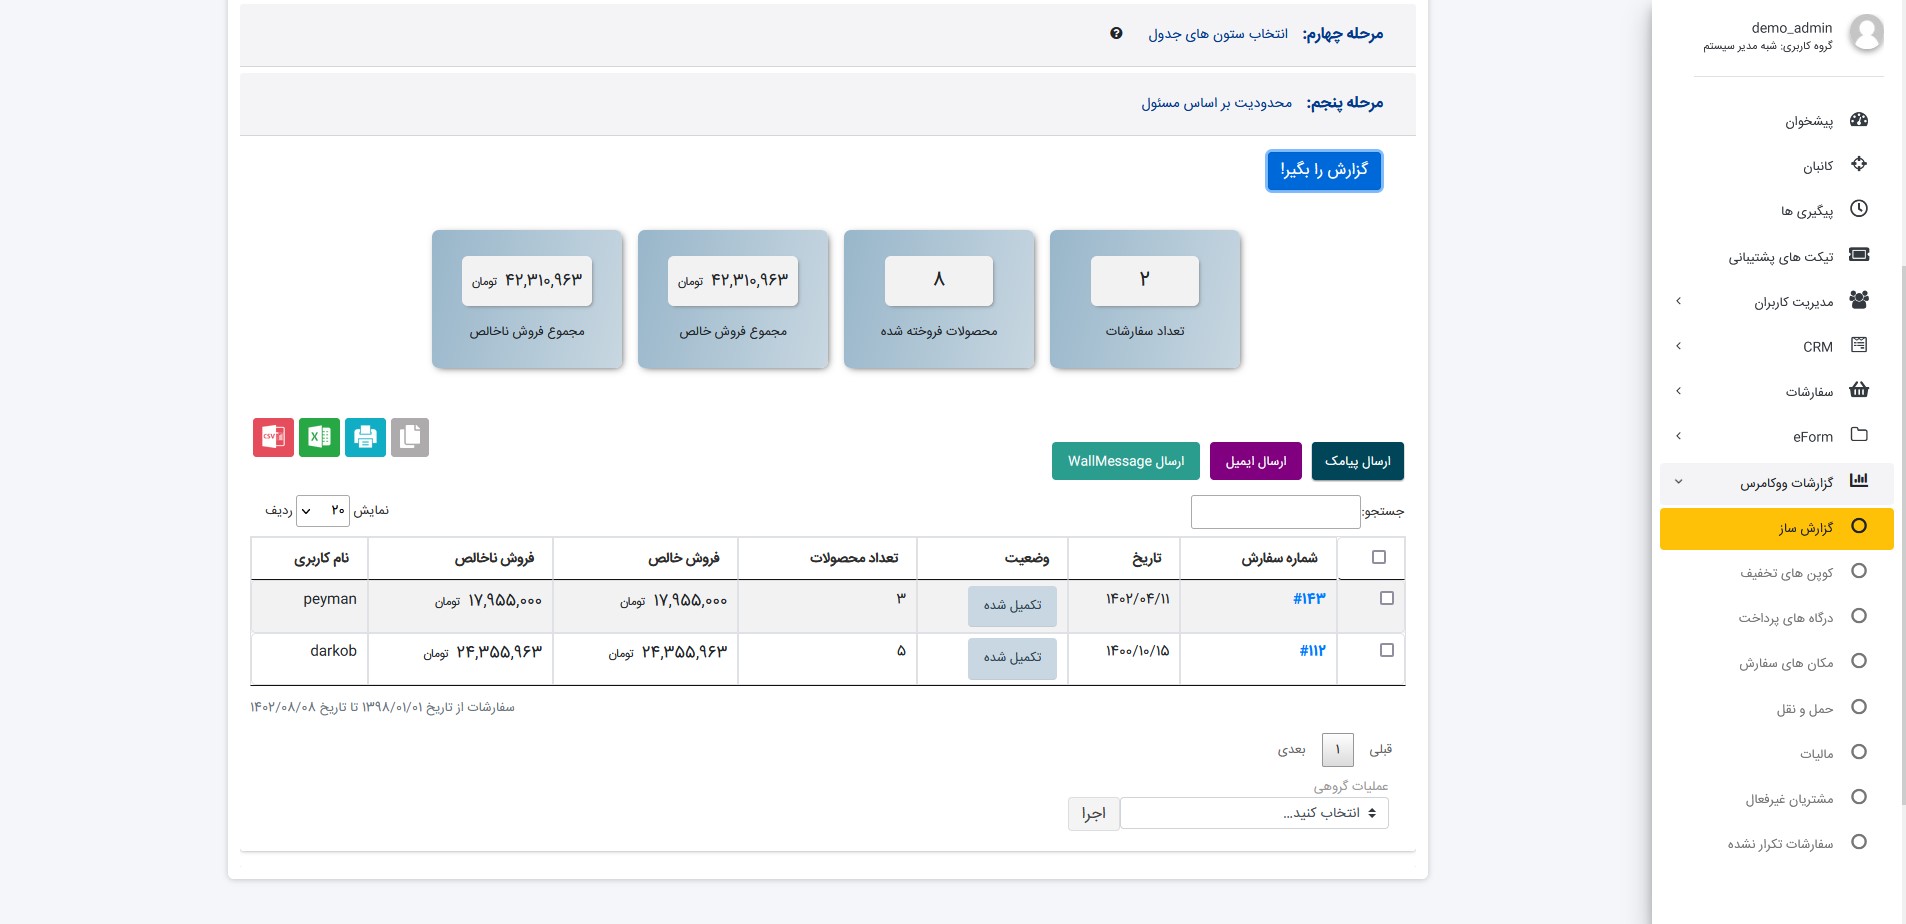This screenshot has height=924, width=1906.
Task: Click the demo_admin profile avatar
Action: click(x=1865, y=34)
